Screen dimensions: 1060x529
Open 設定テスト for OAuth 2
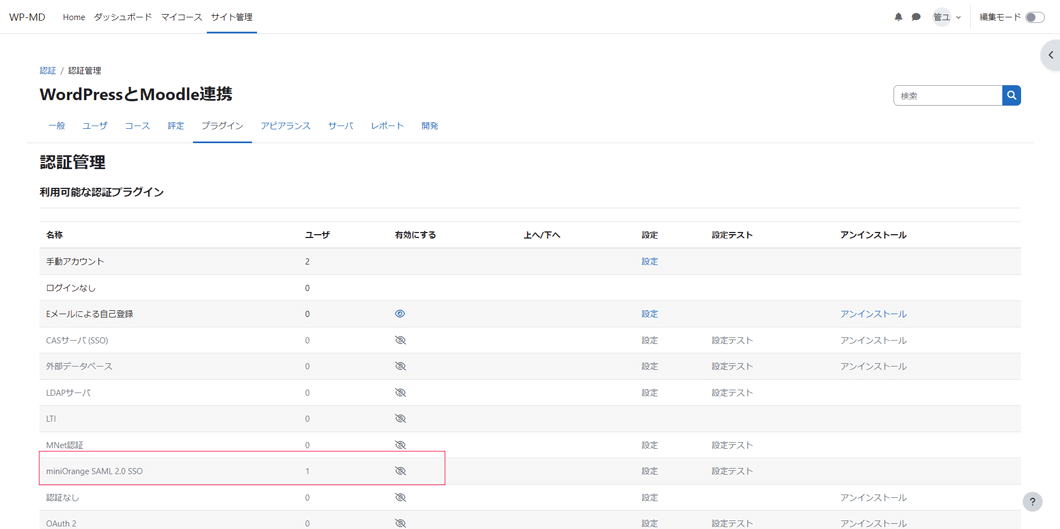[x=732, y=523]
